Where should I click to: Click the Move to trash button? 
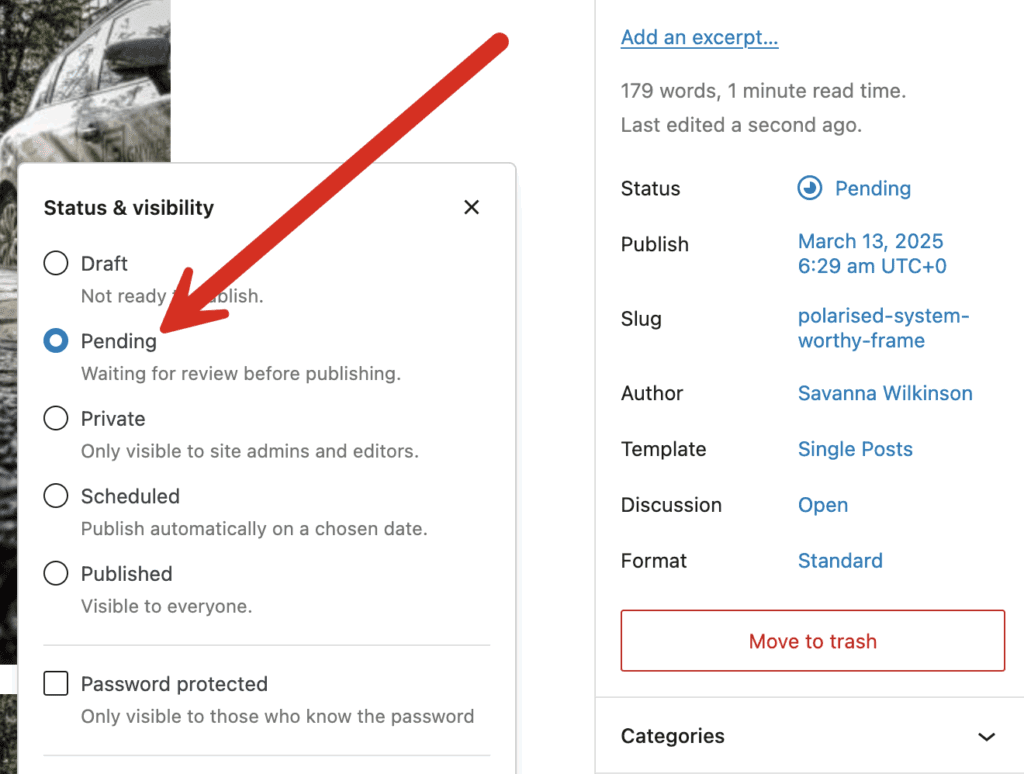click(812, 641)
